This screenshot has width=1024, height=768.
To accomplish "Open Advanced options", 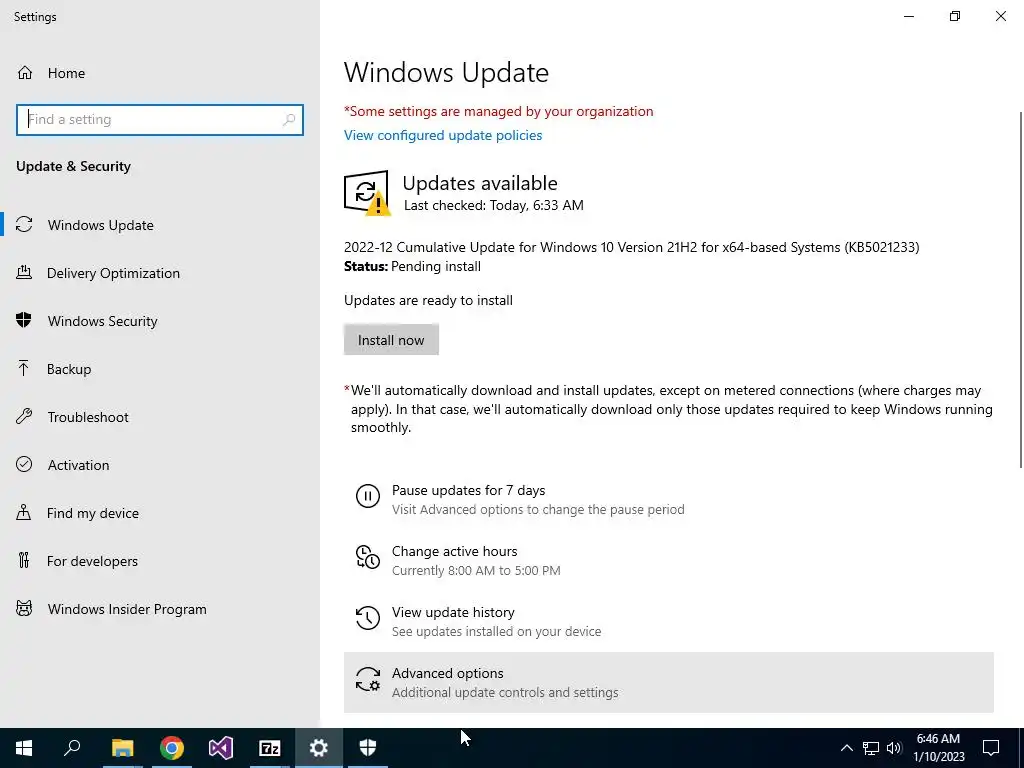I will click(x=669, y=682).
